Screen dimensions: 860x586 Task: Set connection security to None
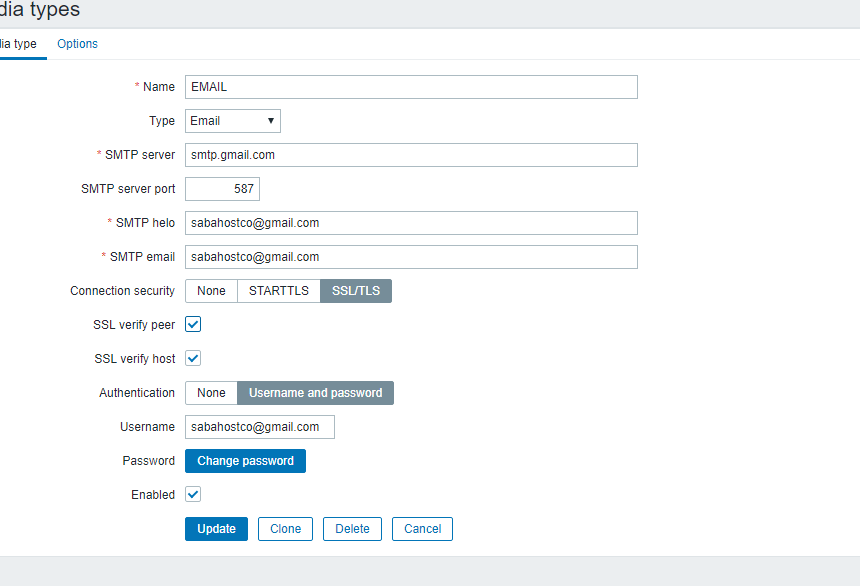click(x=211, y=291)
